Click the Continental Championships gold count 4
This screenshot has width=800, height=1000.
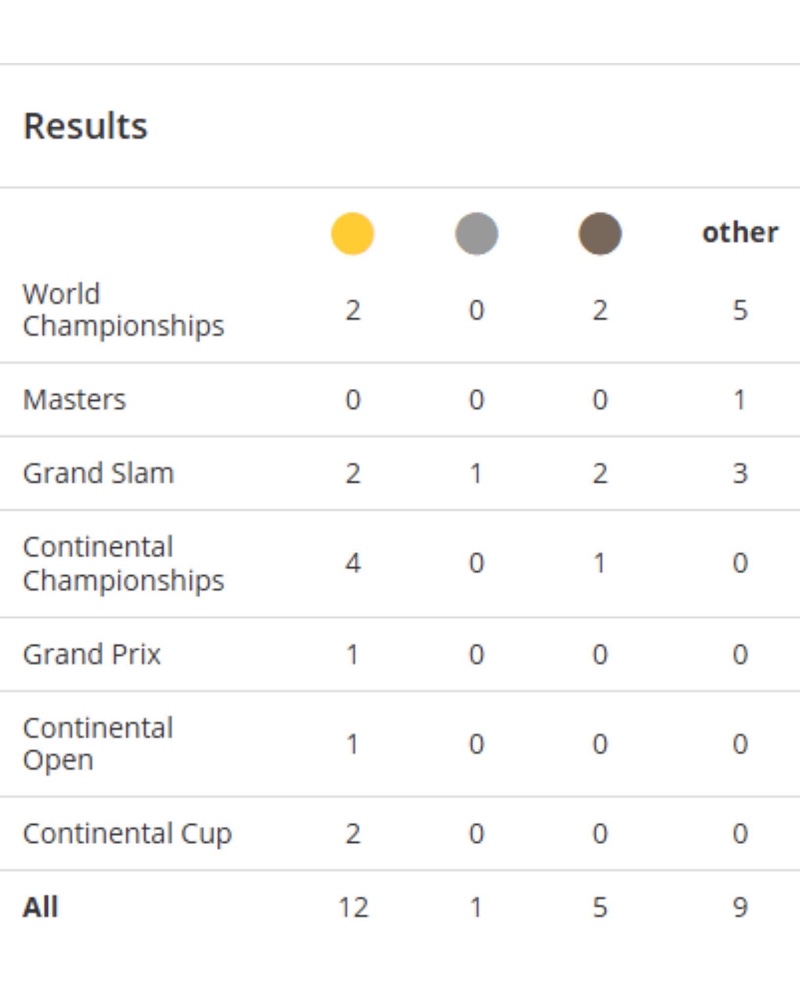click(353, 564)
